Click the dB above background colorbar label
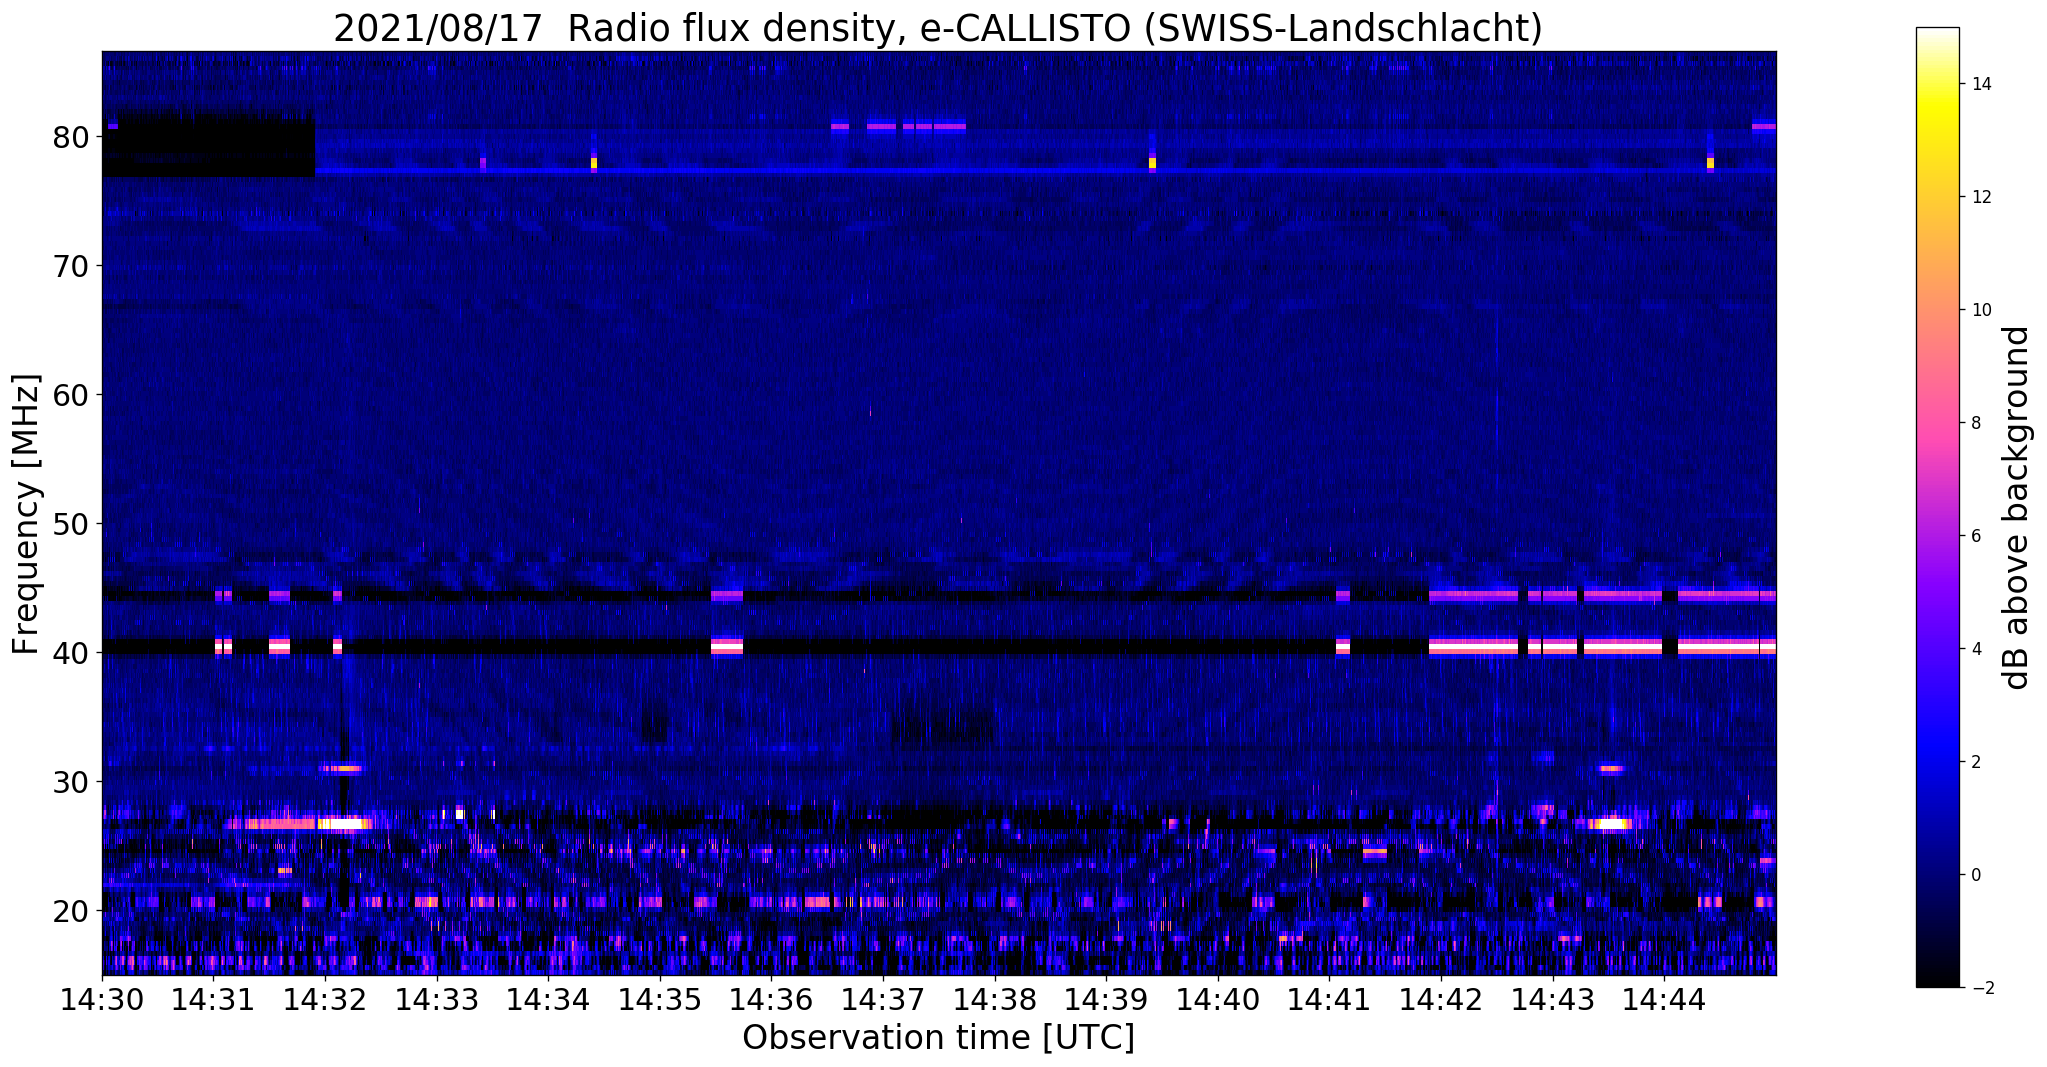The height and width of the screenshot is (1067, 2047). click(2017, 508)
